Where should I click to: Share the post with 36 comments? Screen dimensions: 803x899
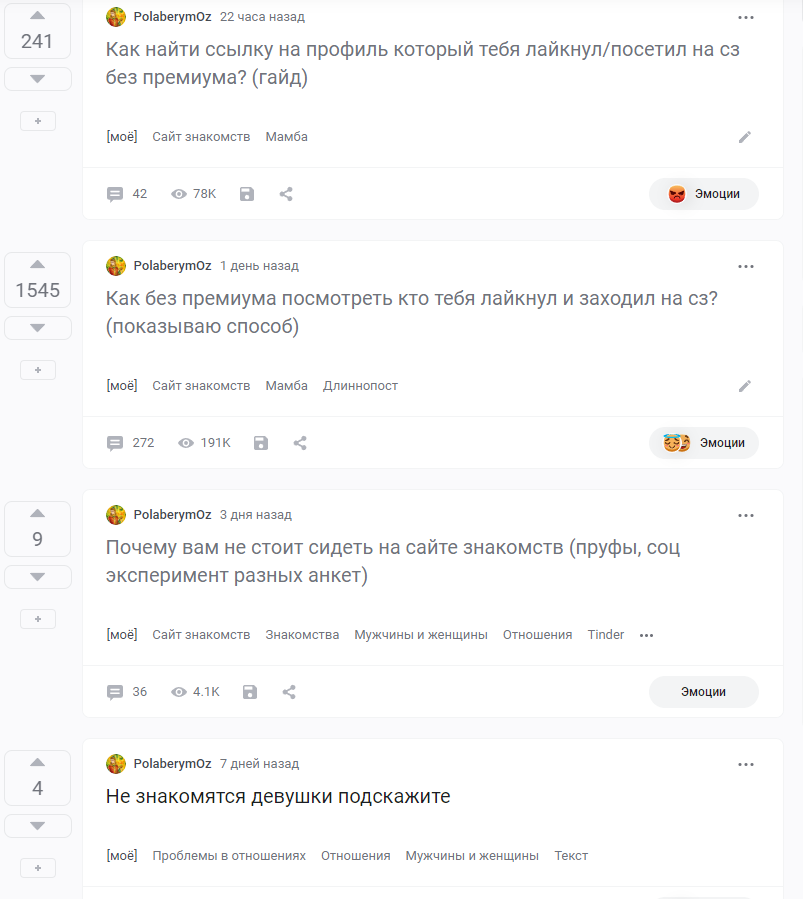(x=289, y=692)
